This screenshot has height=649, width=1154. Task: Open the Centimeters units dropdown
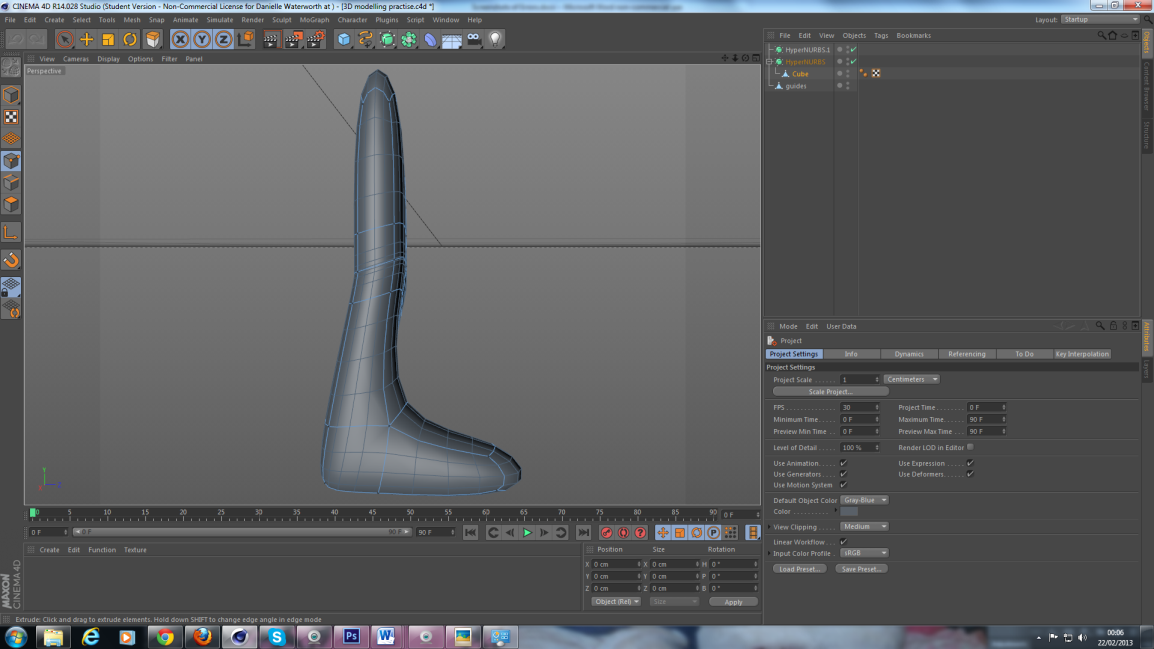[x=910, y=379]
